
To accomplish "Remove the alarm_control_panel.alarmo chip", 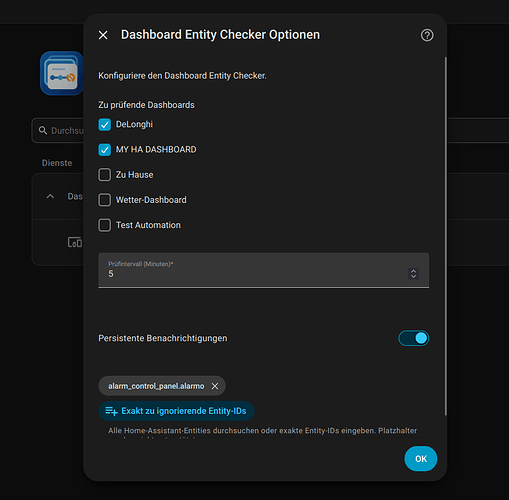I will [x=215, y=386].
